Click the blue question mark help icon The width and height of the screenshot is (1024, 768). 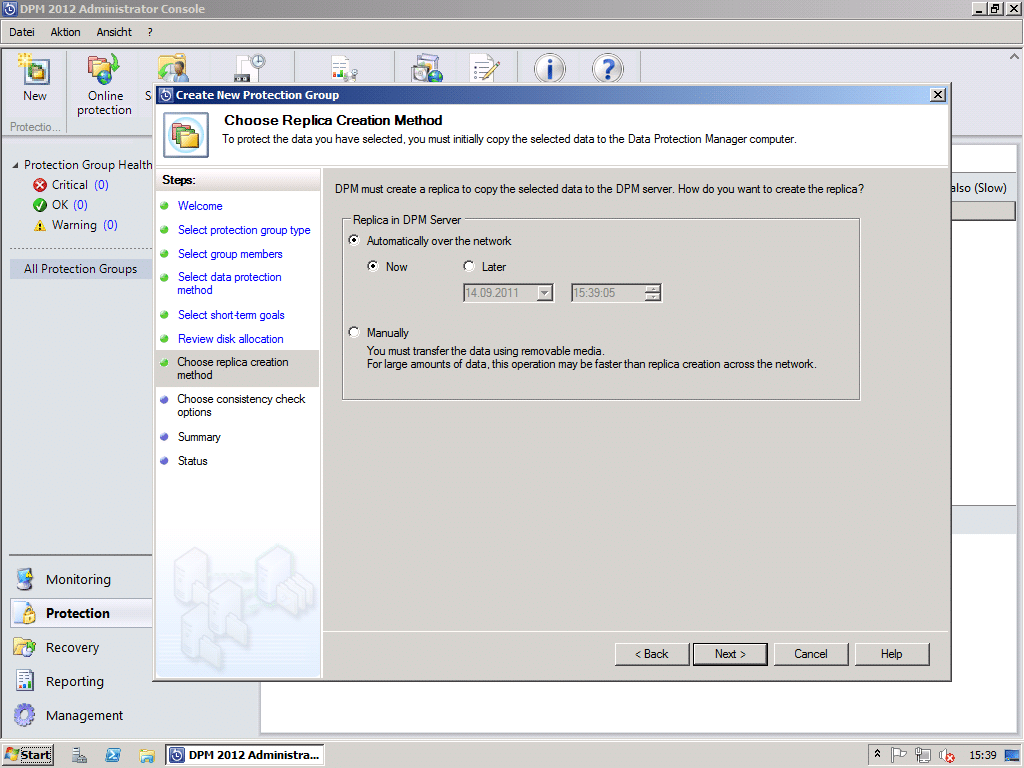(x=607, y=68)
